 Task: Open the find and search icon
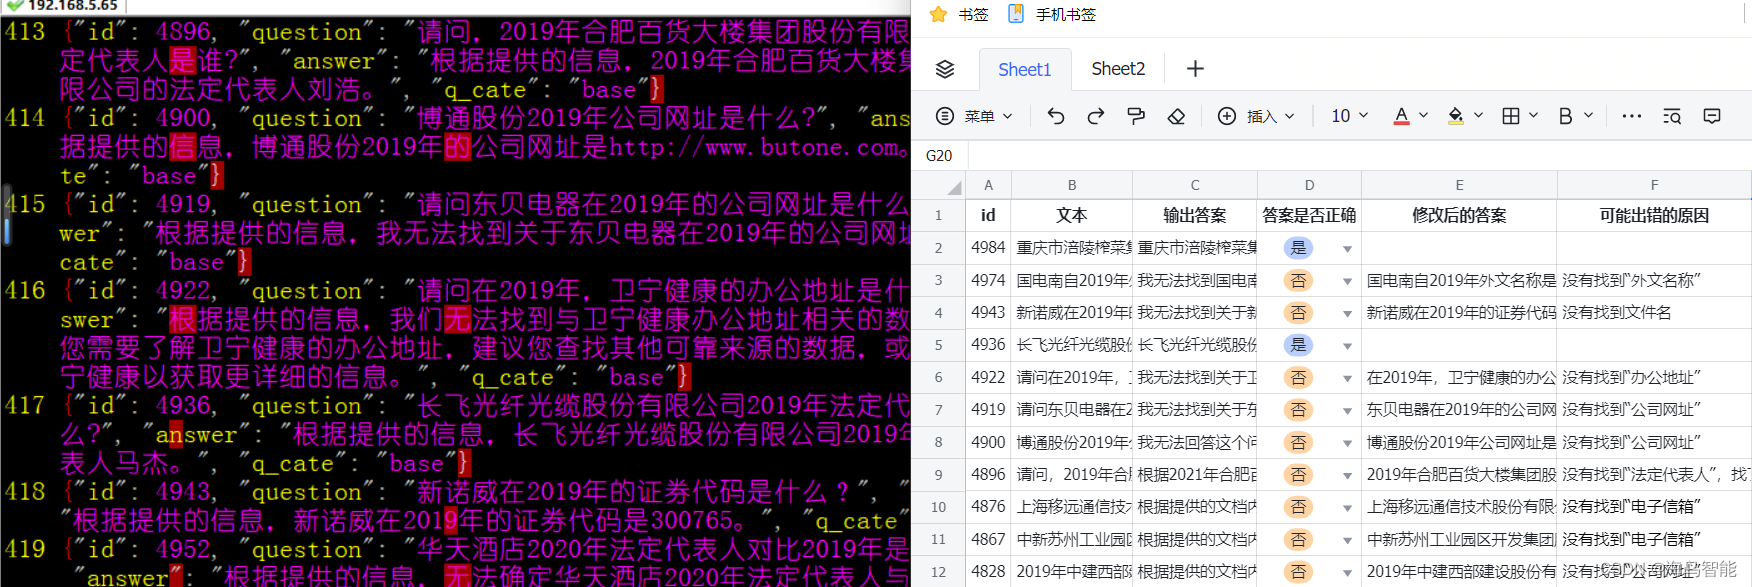(x=1672, y=116)
